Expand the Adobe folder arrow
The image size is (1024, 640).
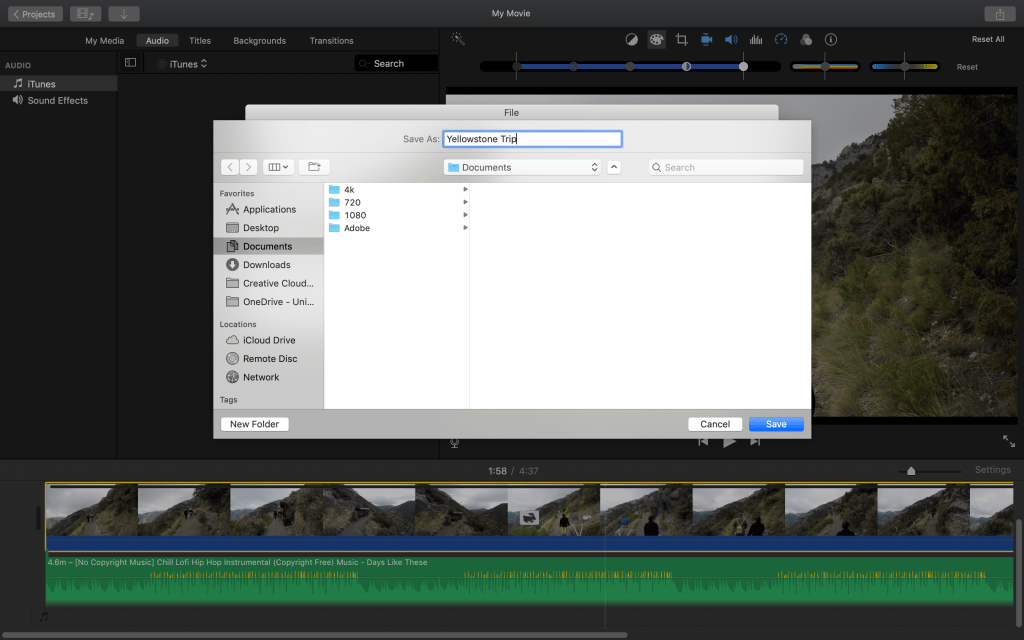tap(465, 228)
